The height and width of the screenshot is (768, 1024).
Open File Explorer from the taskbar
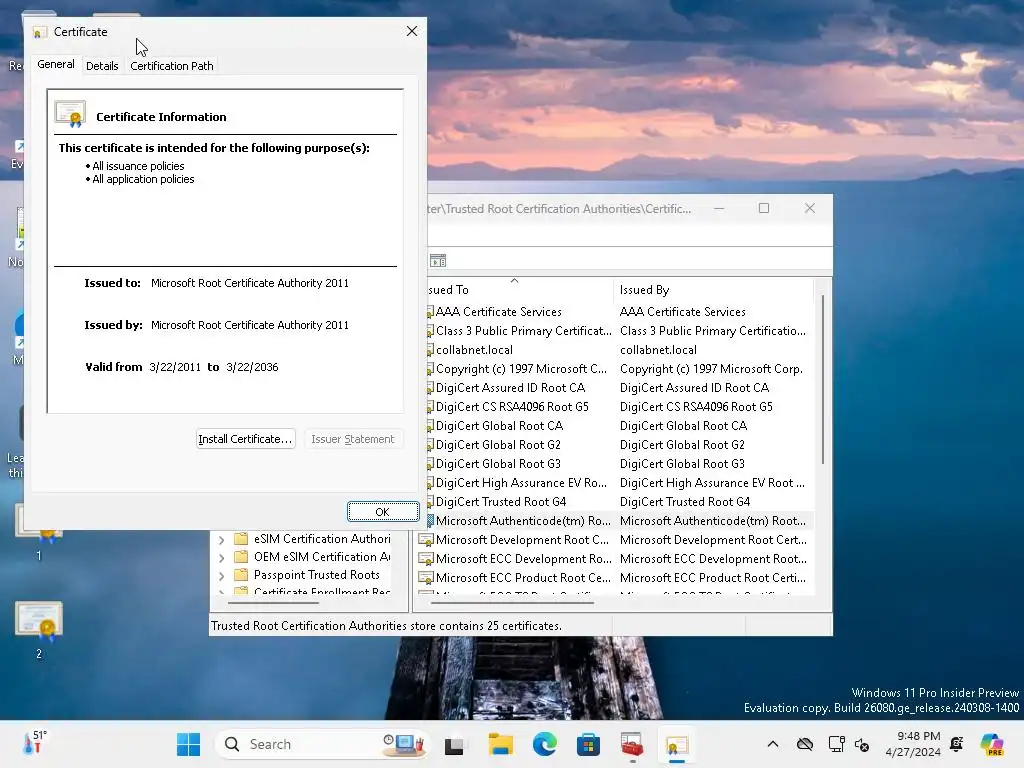coord(500,744)
